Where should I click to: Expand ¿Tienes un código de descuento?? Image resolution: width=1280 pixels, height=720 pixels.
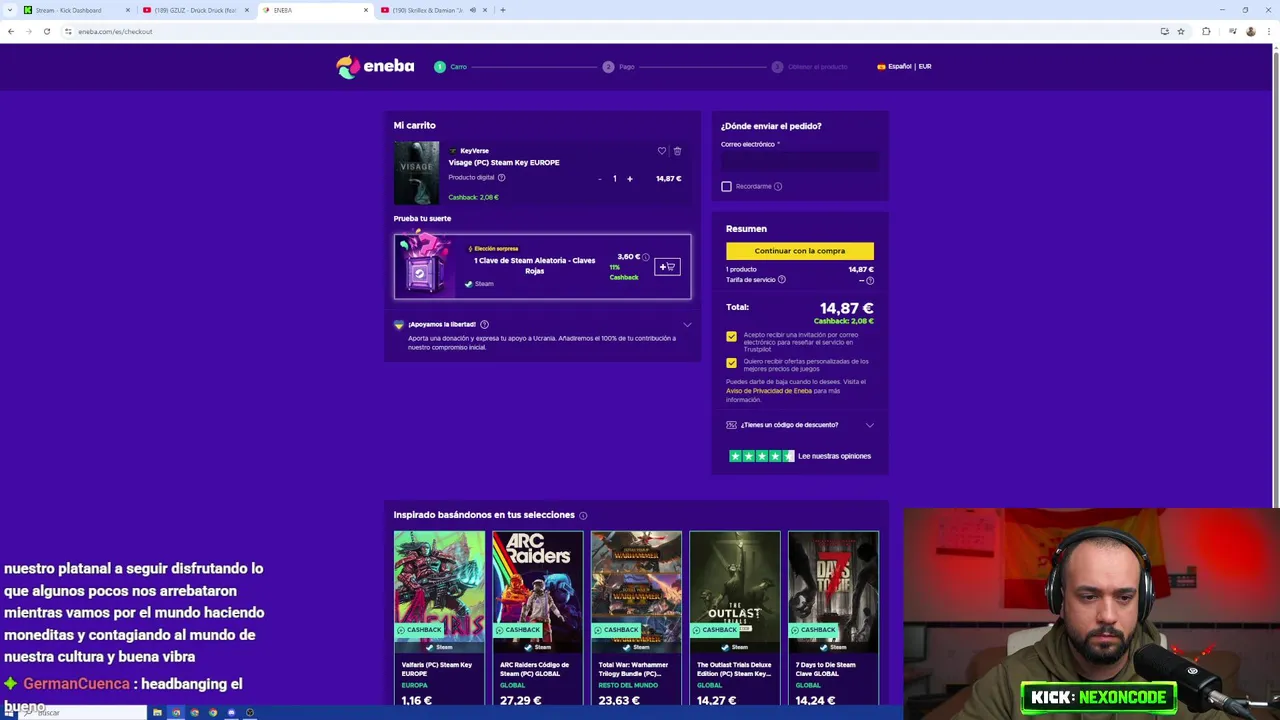tap(800, 425)
